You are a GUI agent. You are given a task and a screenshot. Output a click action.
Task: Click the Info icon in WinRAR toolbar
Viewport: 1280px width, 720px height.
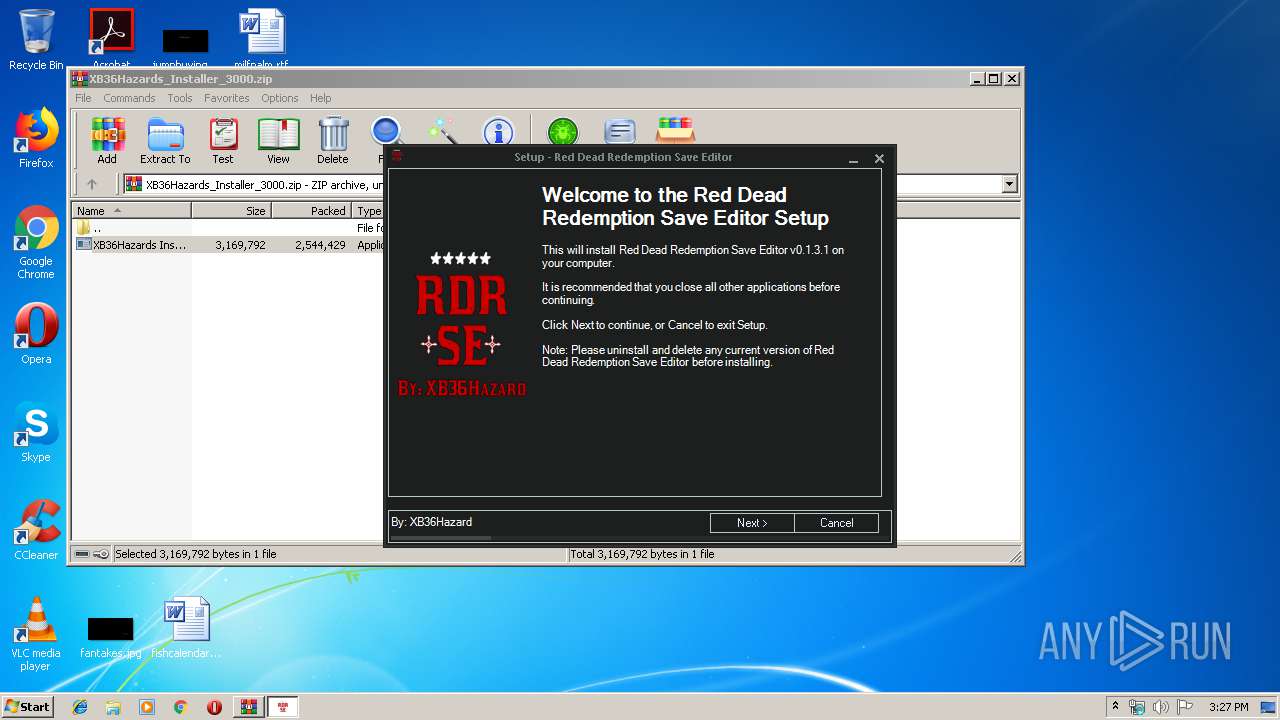[498, 131]
